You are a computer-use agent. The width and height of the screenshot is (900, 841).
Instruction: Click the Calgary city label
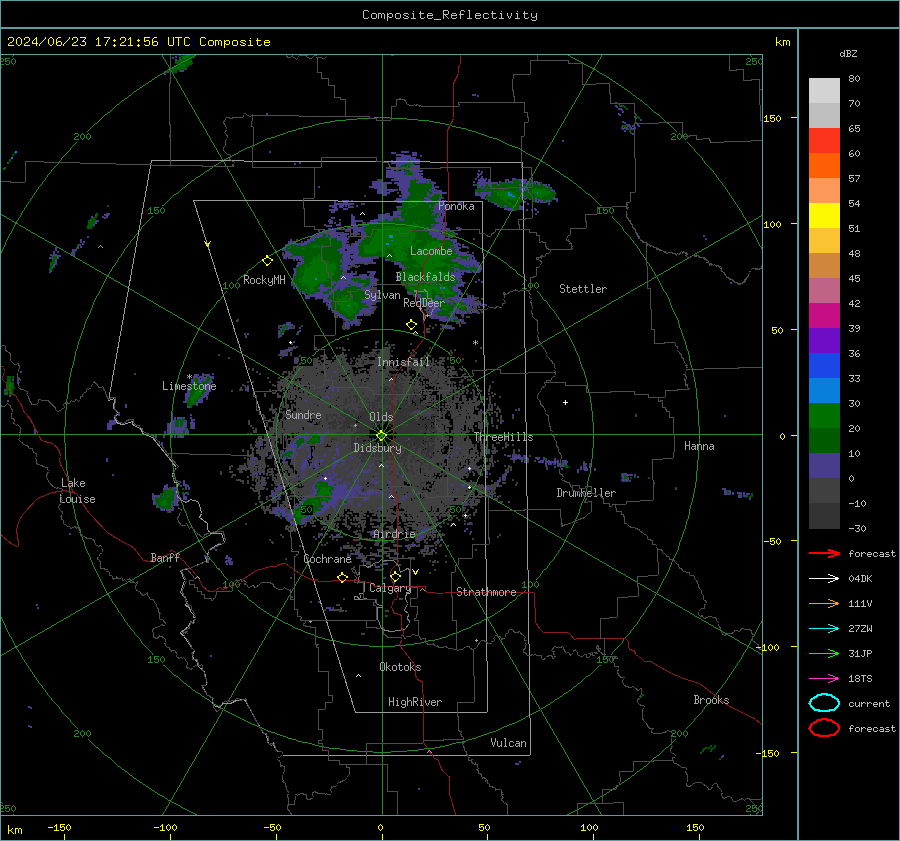[x=390, y=588]
